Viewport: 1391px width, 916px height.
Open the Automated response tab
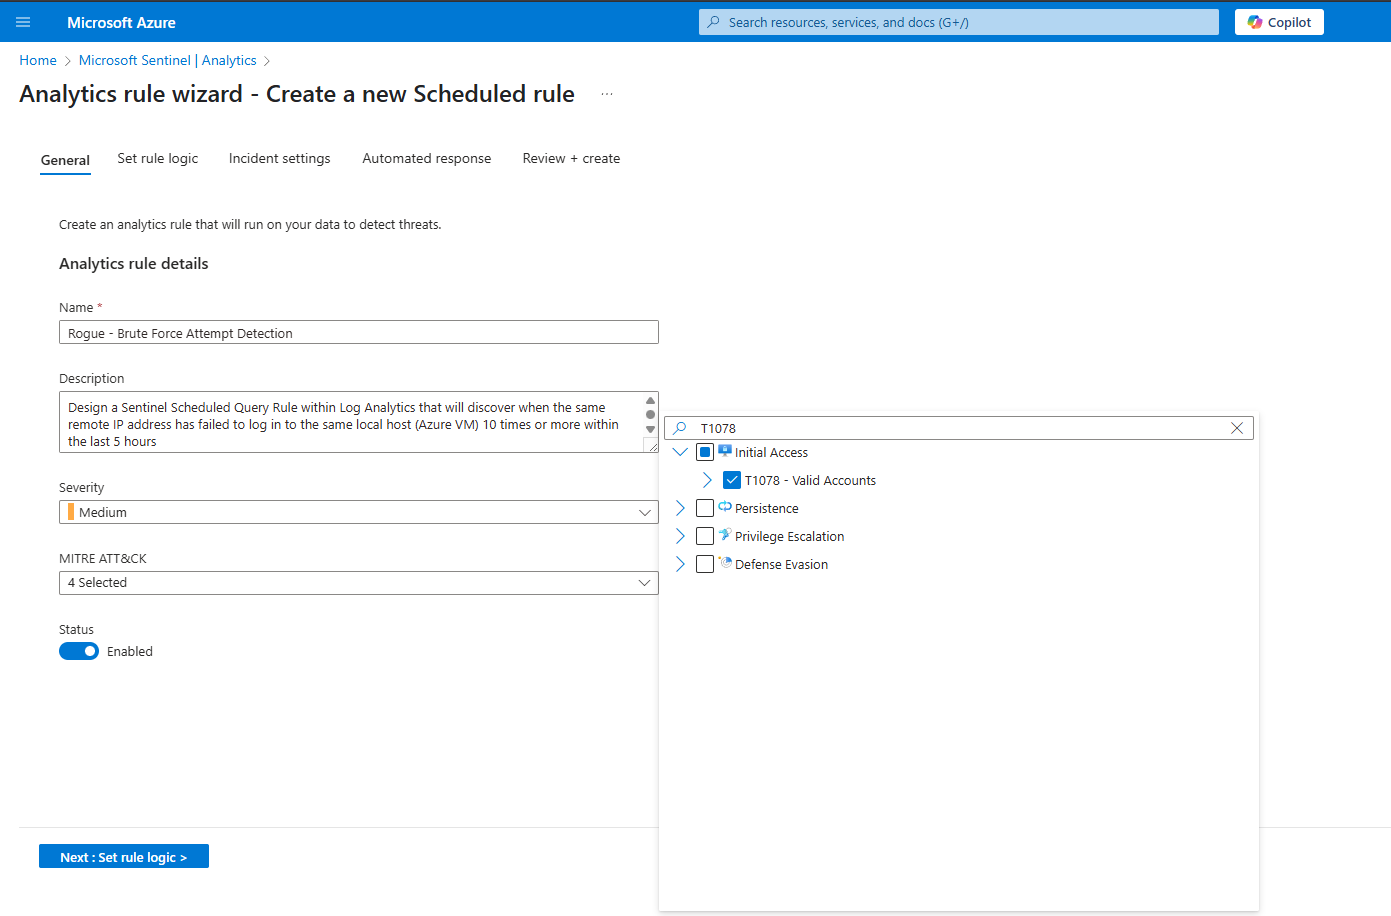tap(427, 158)
